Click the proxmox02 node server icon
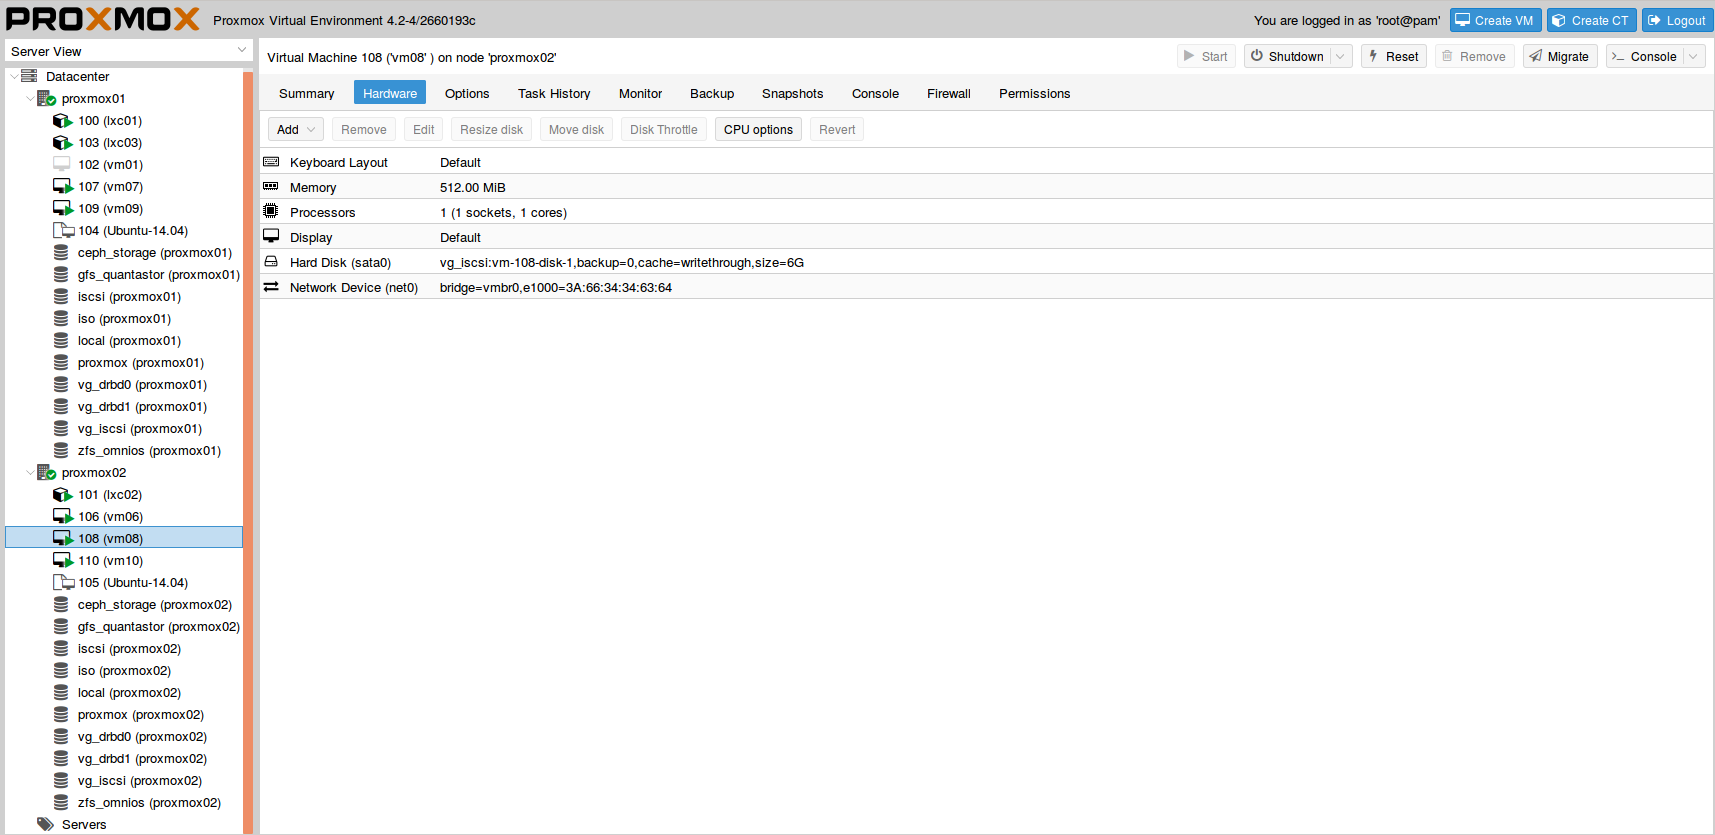The image size is (1715, 835). (46, 473)
